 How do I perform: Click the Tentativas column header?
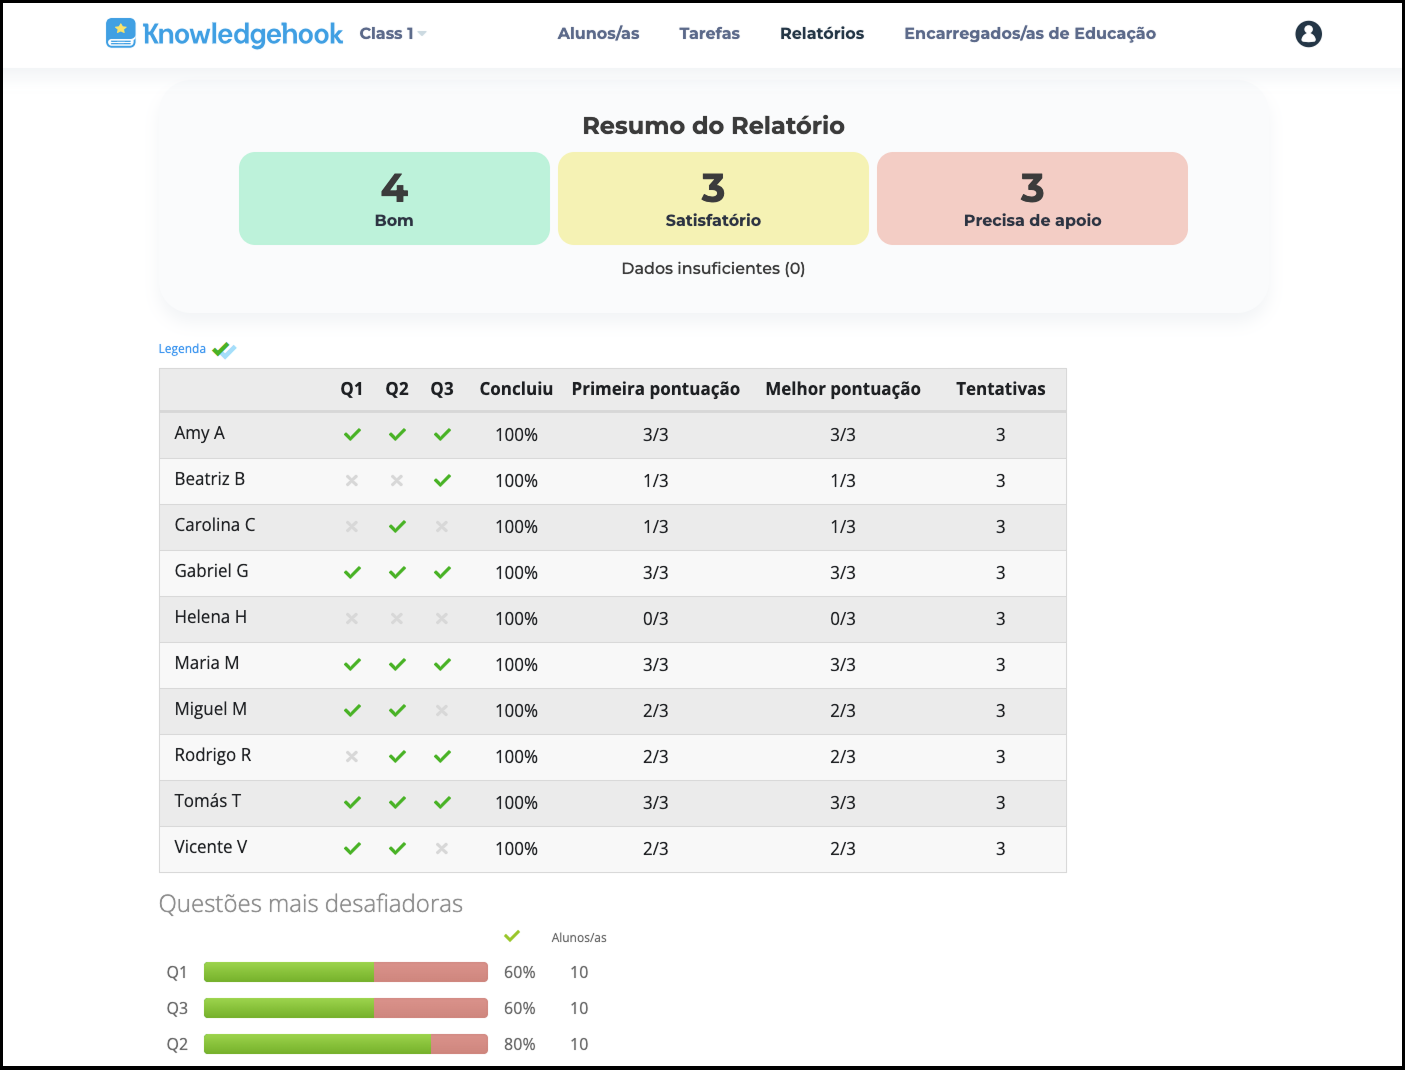click(x=1001, y=389)
